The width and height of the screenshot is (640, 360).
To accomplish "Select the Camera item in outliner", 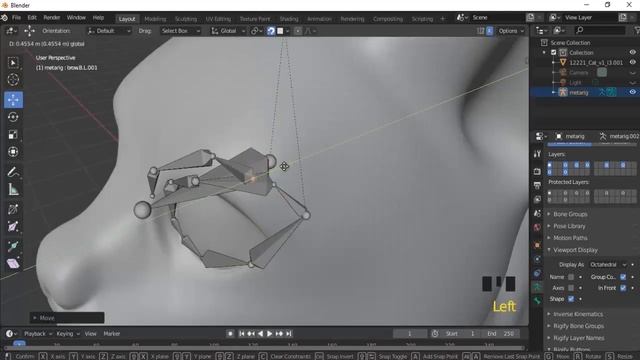I will (x=579, y=73).
